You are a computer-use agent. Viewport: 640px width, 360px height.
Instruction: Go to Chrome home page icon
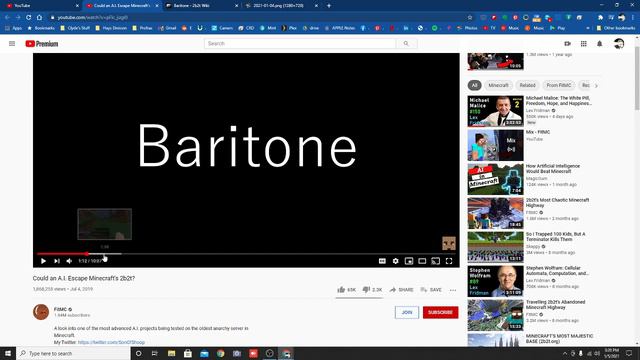39,18
